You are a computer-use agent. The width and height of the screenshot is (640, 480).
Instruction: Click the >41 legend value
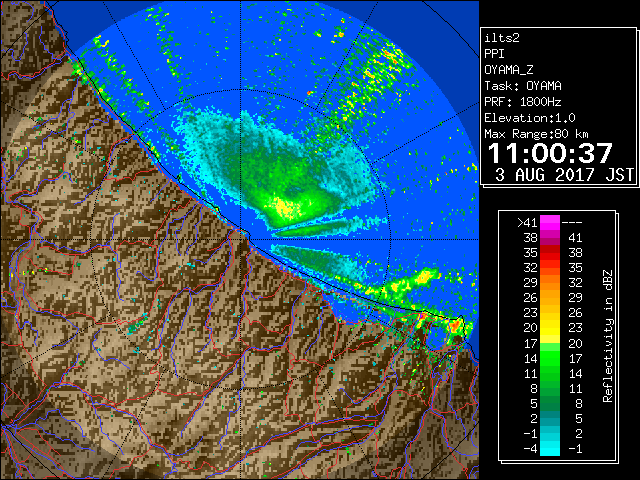click(527, 223)
